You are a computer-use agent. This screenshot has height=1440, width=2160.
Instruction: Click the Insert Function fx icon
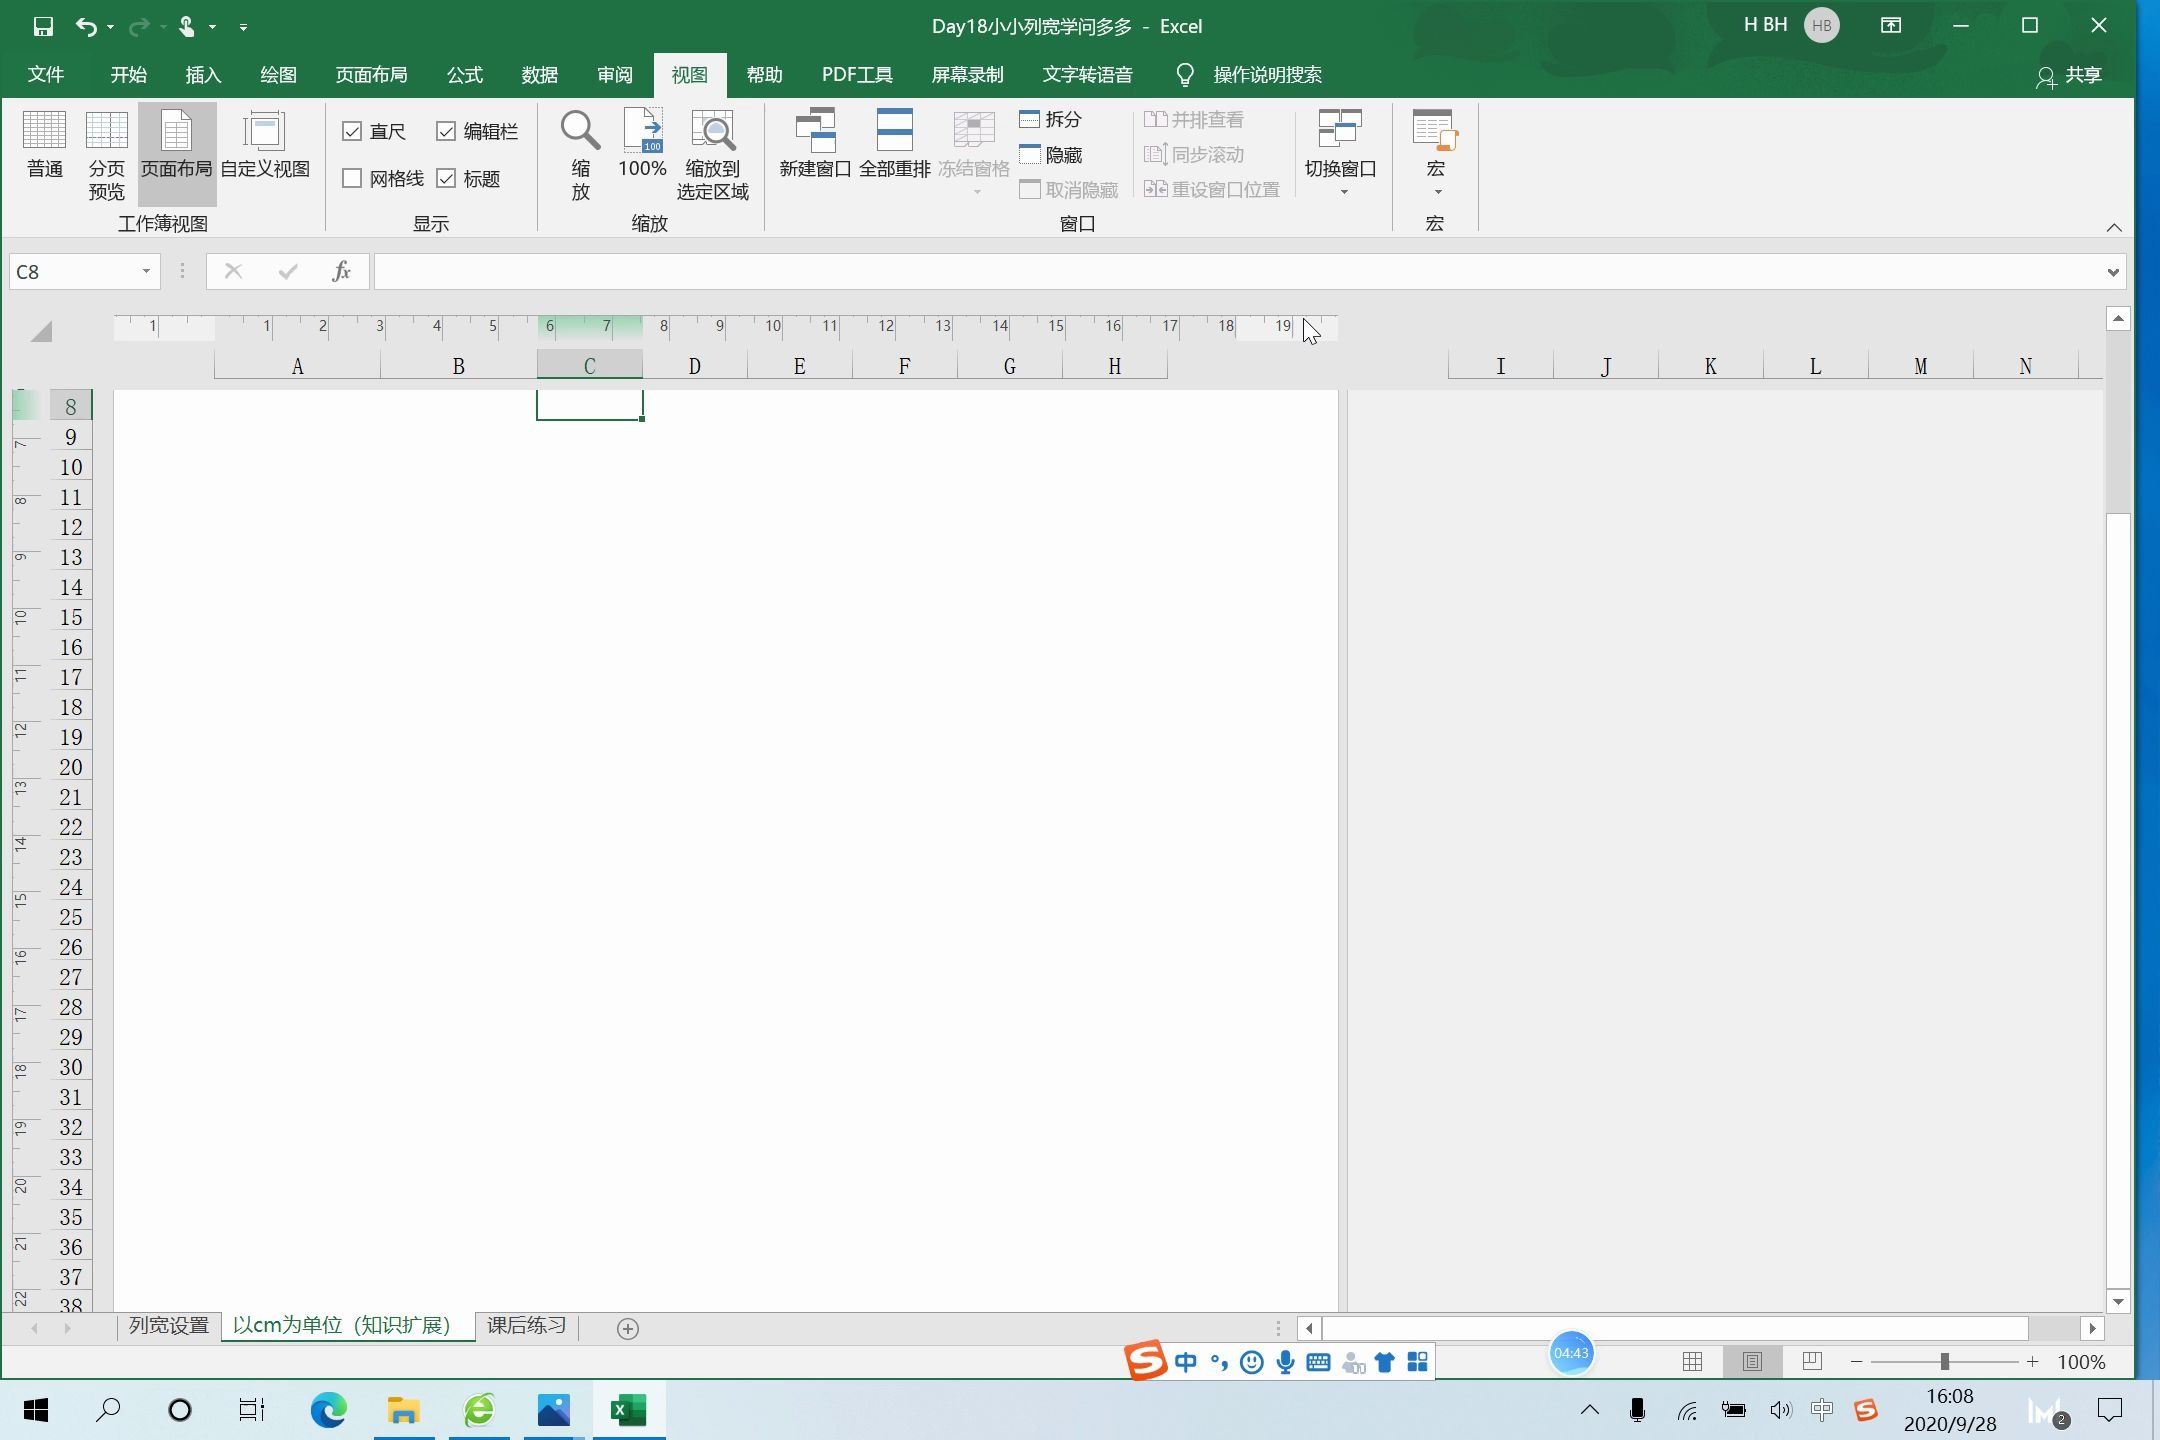341,271
